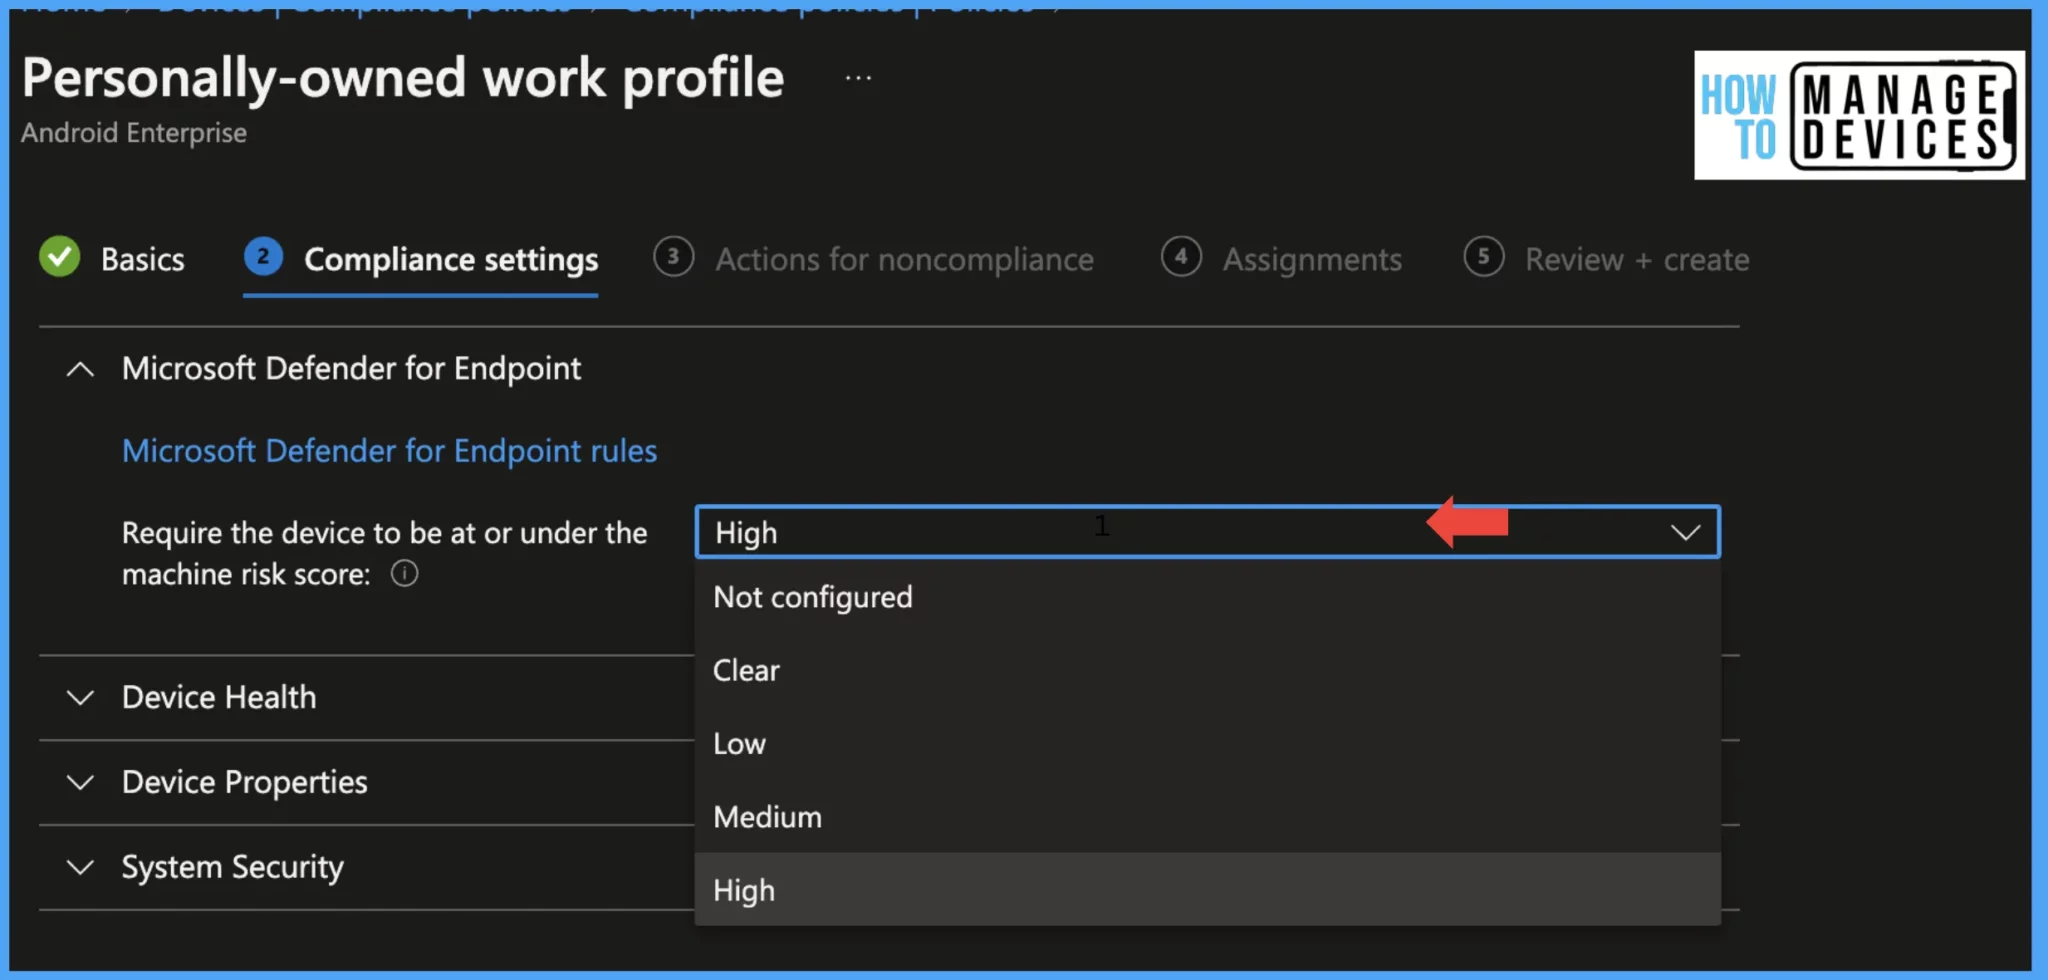Click the Microsoft Defender for Endpoint heading
This screenshot has width=2048, height=980.
(351, 369)
